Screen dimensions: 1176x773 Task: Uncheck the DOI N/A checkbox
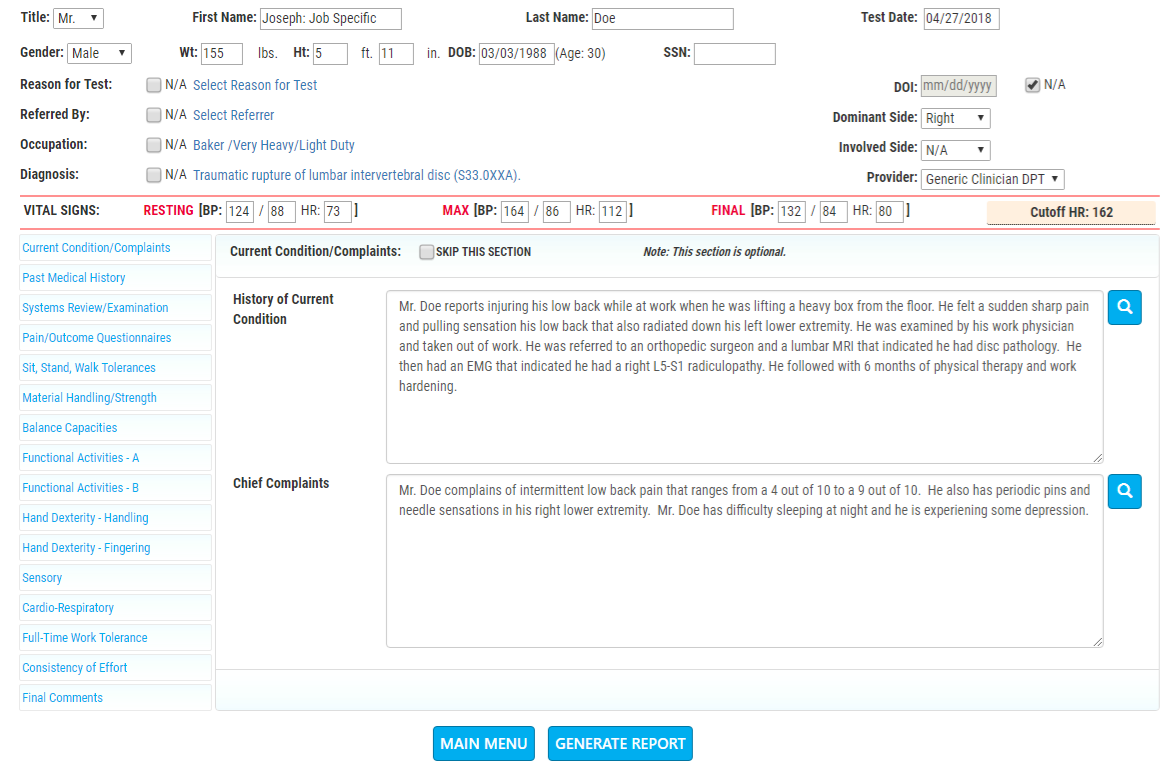tap(1033, 85)
